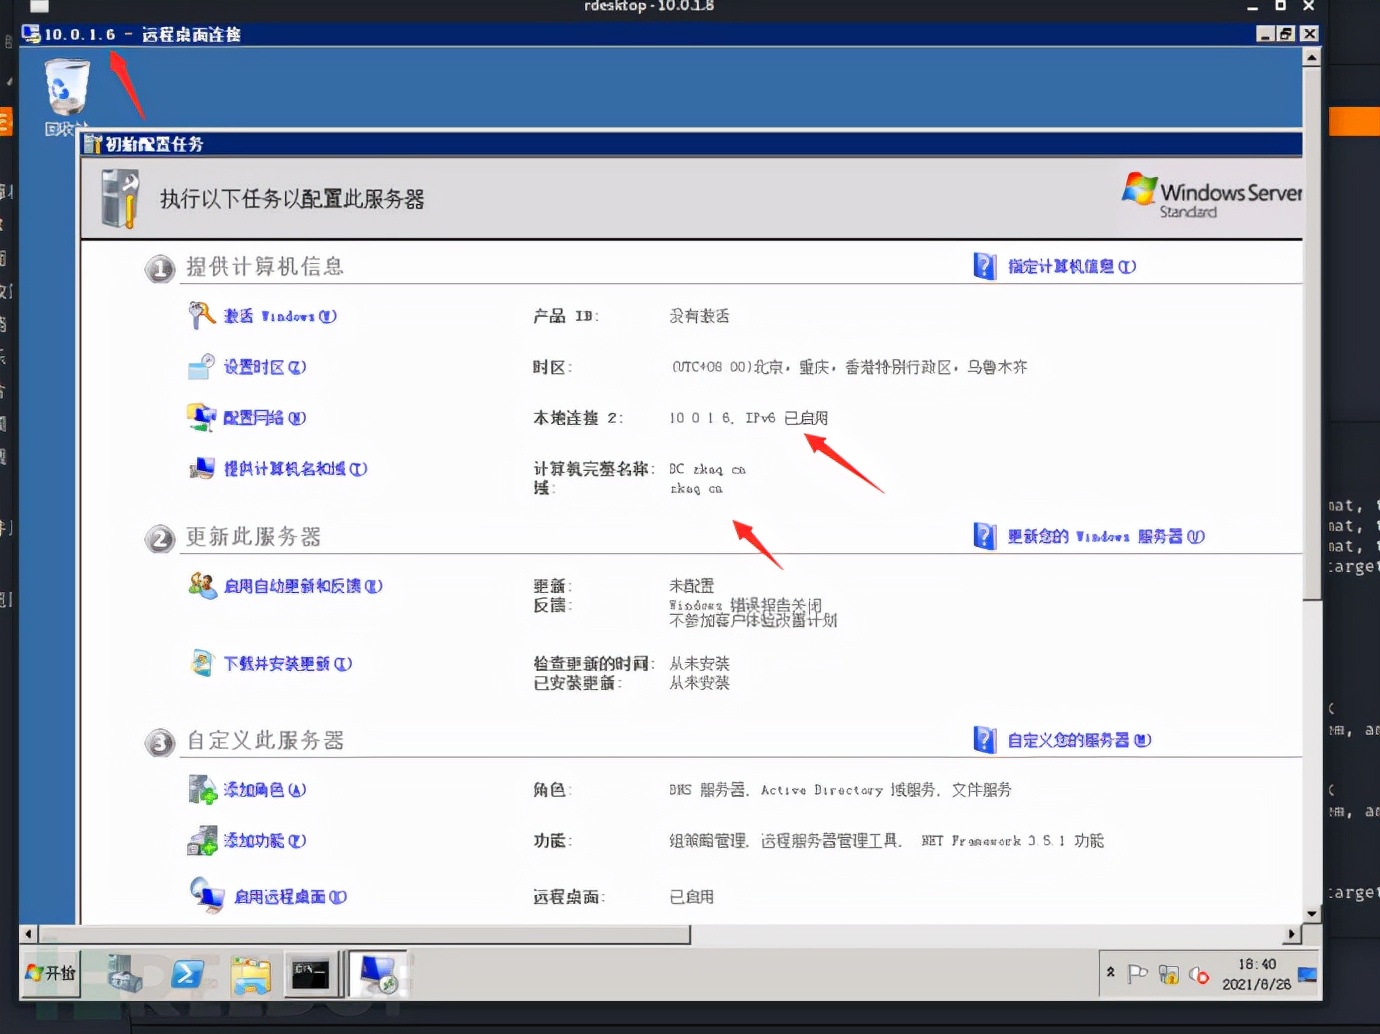Click the Set Time Zone clock icon

click(x=201, y=366)
